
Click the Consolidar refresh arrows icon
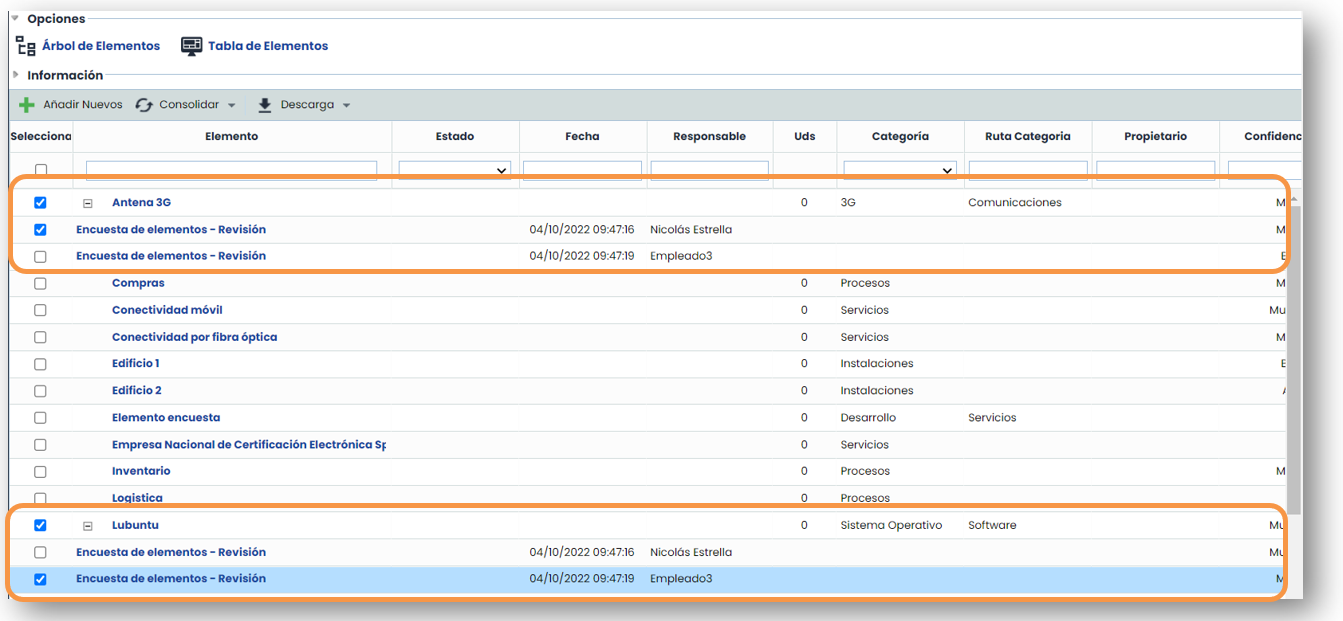pyautogui.click(x=145, y=105)
